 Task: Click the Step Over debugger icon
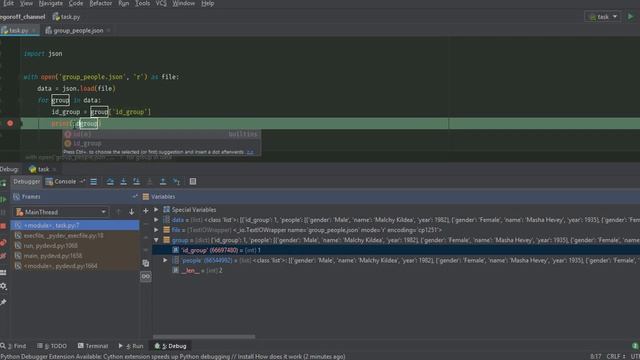110,182
